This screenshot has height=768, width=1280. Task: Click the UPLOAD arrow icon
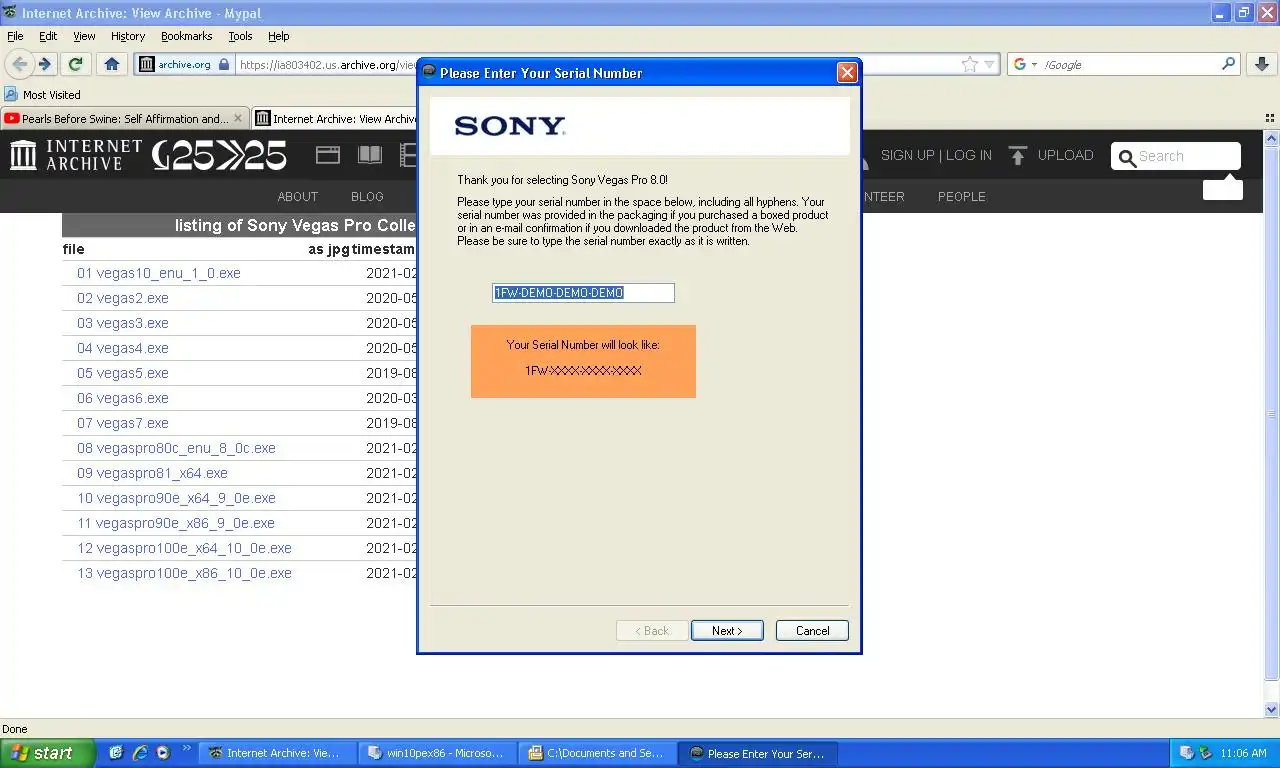(1018, 155)
